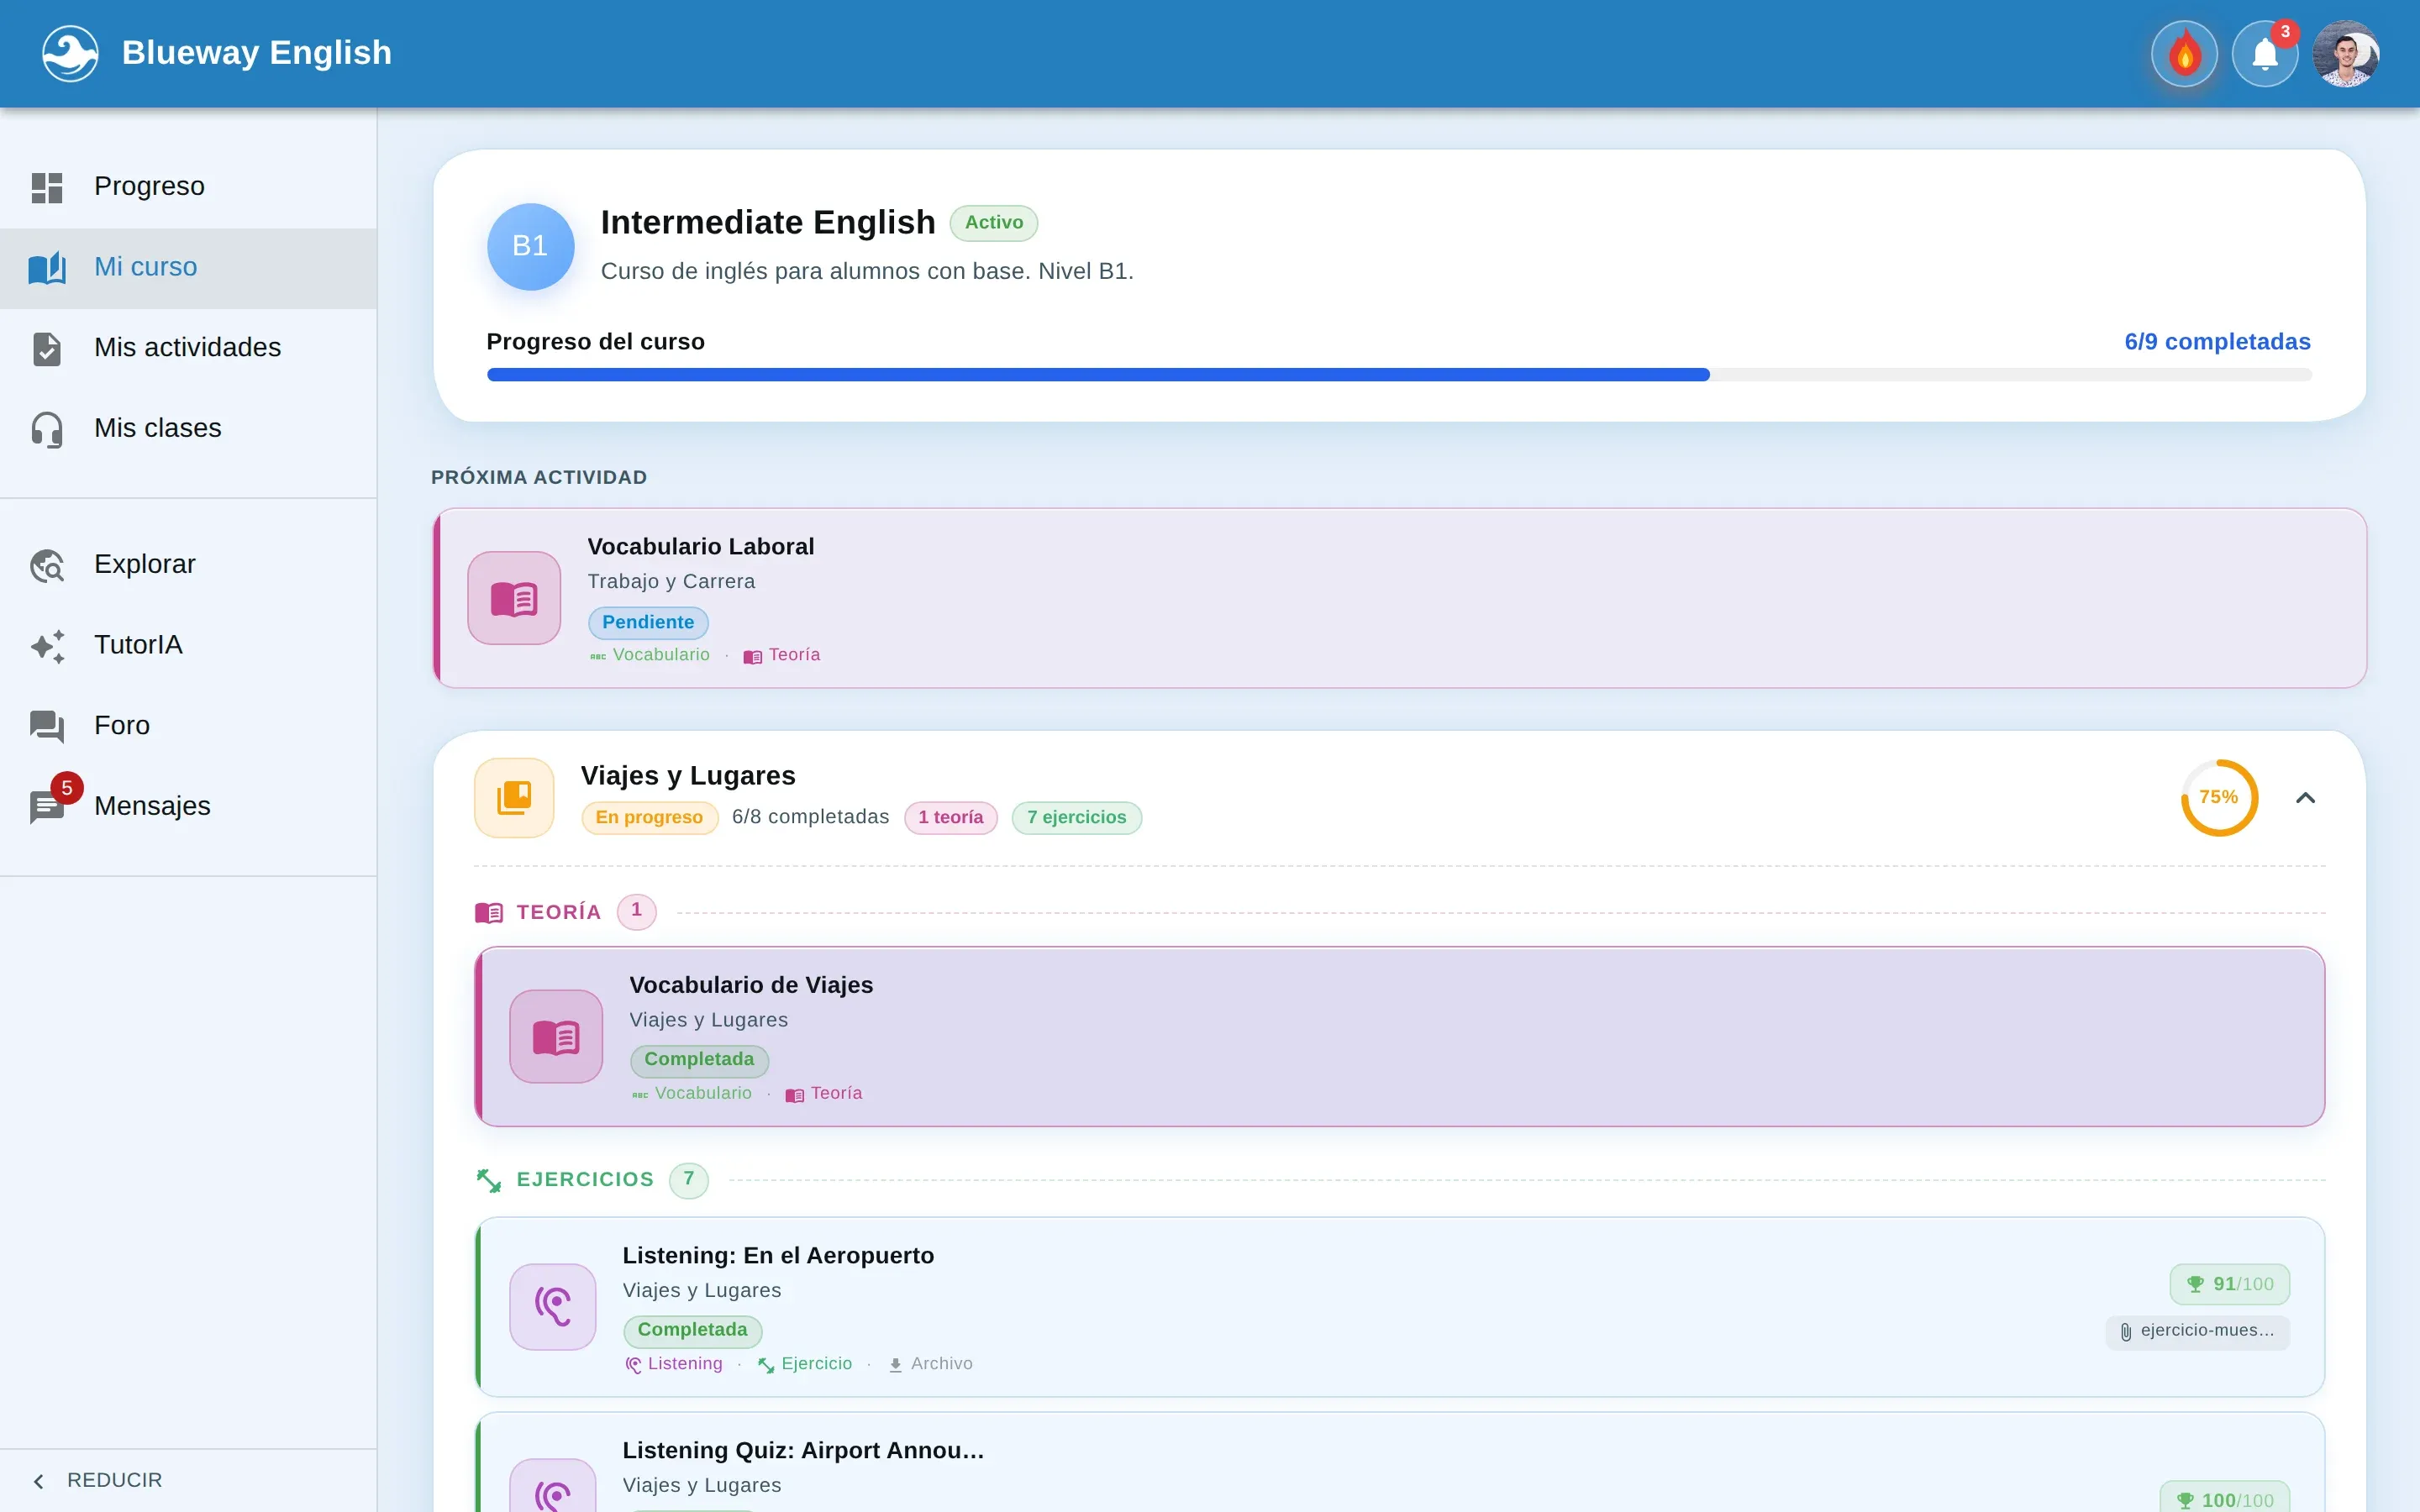Screen dimensions: 2420x1512
Task: Open the Vocabulario Laboral next activity card
Action: point(1399,598)
